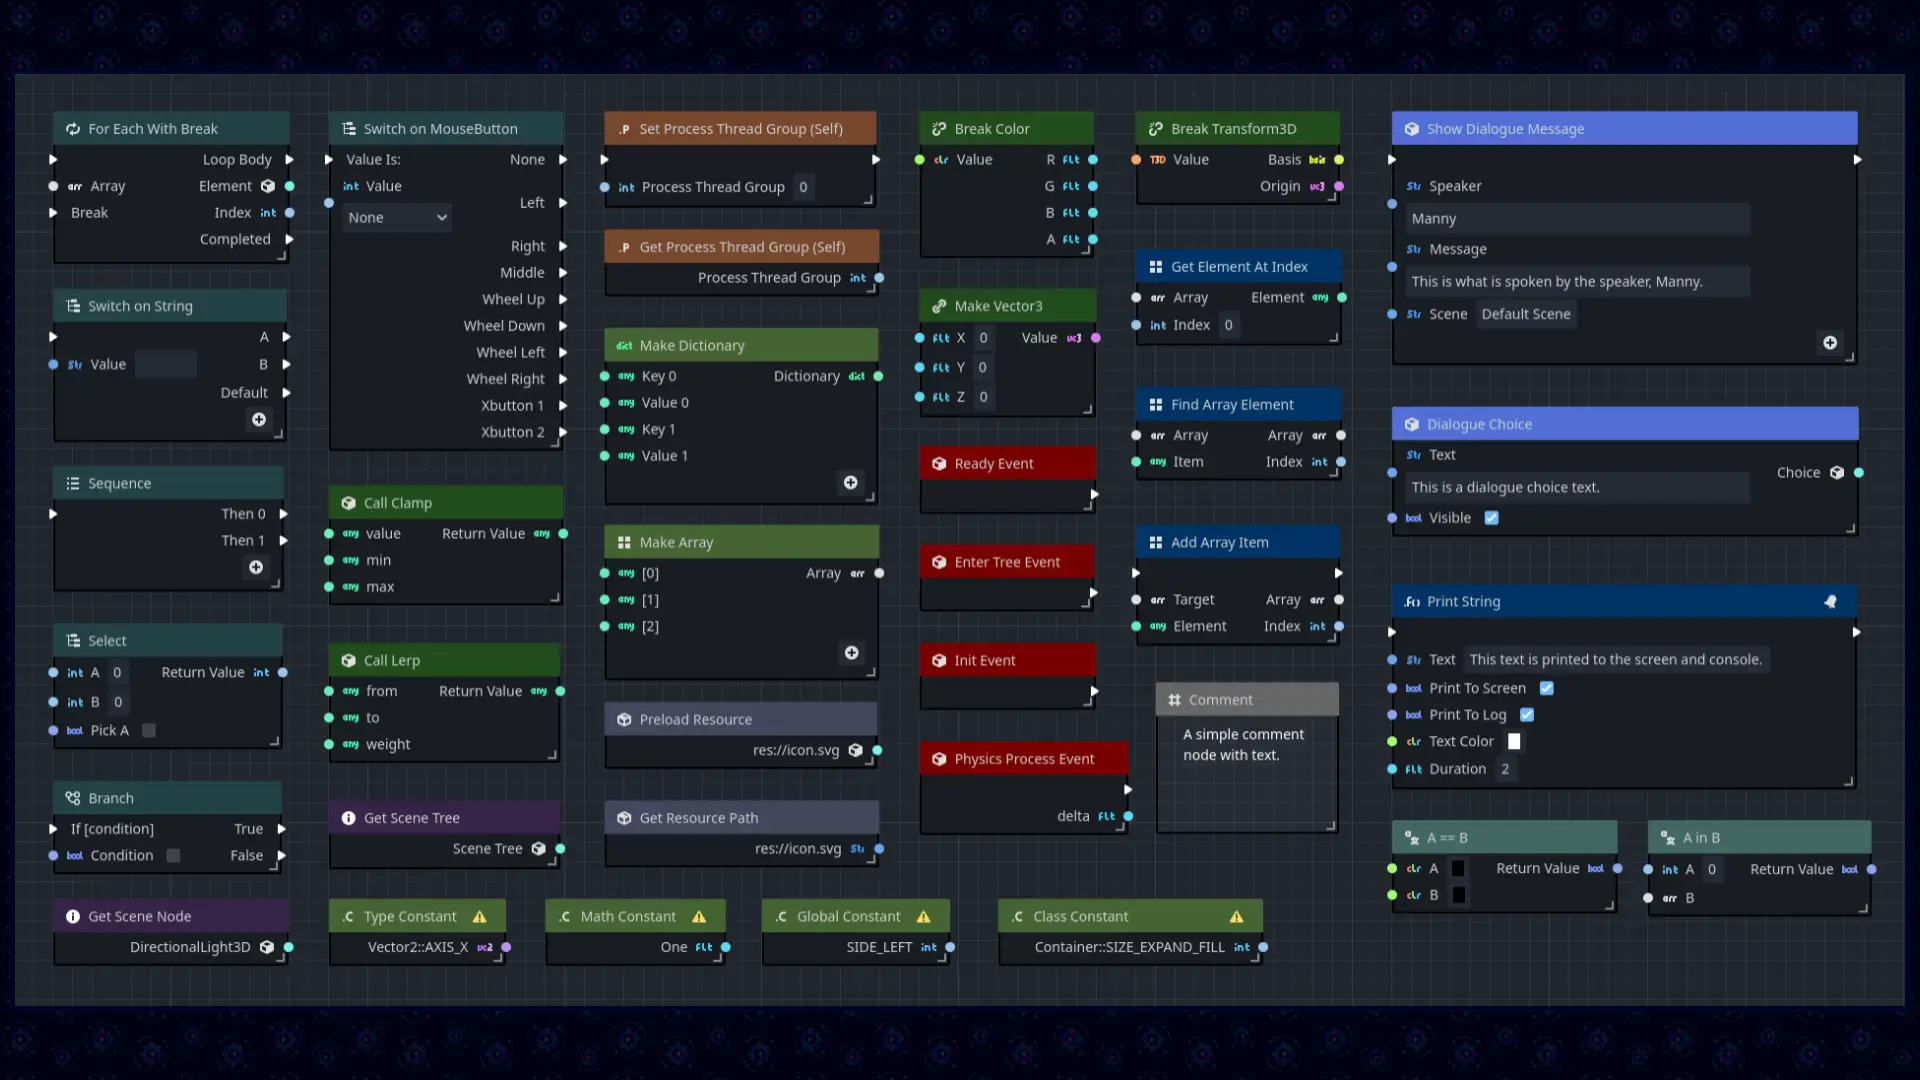Image resolution: width=1920 pixels, height=1080 pixels.
Task: Click color swatch A in A == B node
Action: tap(1458, 868)
